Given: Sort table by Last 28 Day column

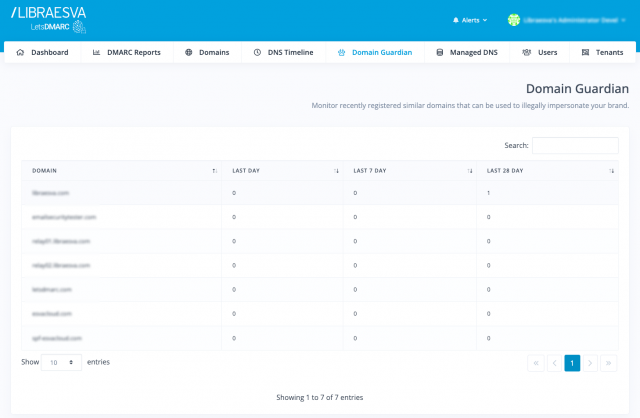Looking at the screenshot, I should pyautogui.click(x=548, y=171).
